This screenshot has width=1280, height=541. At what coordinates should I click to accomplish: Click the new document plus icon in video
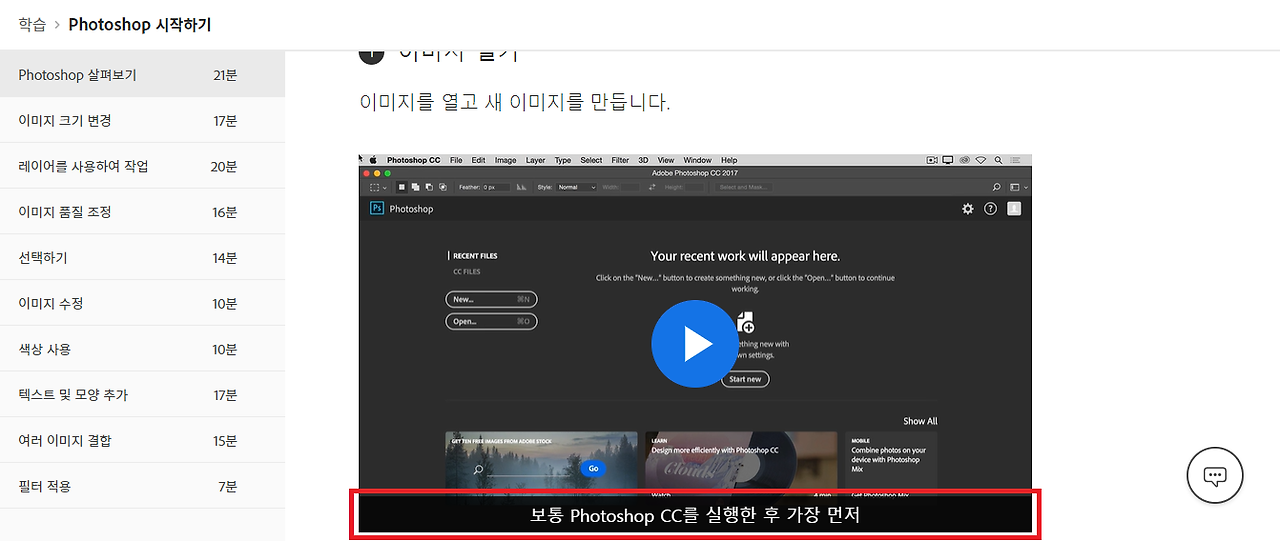point(745,322)
